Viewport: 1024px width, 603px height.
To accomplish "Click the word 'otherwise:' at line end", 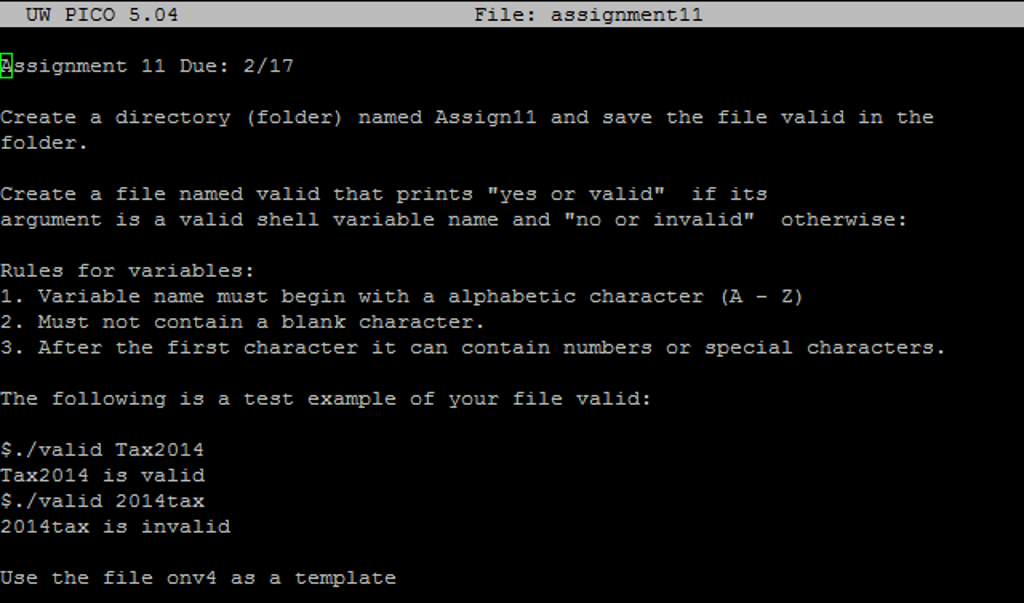I will coord(844,220).
